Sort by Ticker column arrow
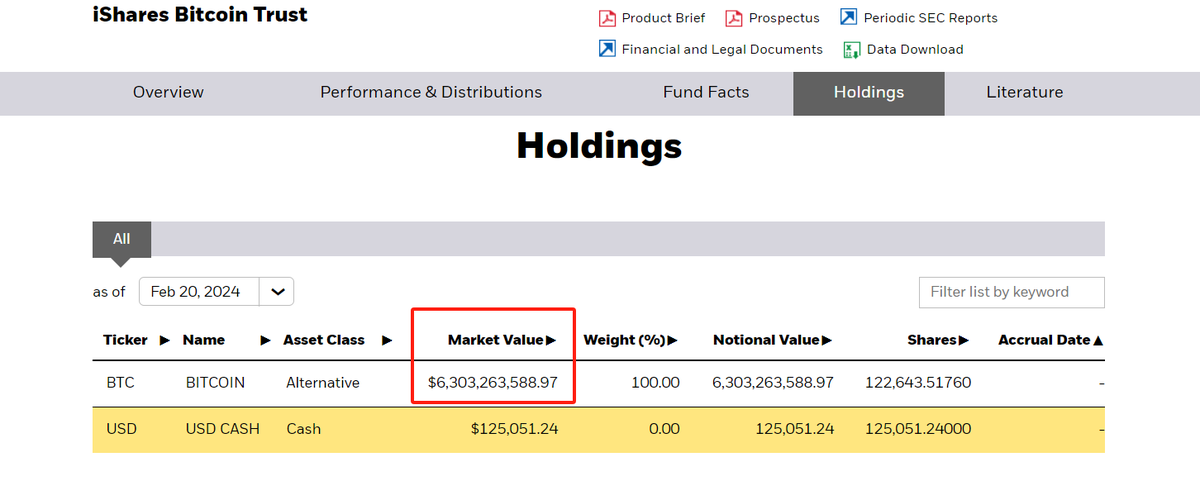Viewport: 1200px width, 481px height. (165, 340)
